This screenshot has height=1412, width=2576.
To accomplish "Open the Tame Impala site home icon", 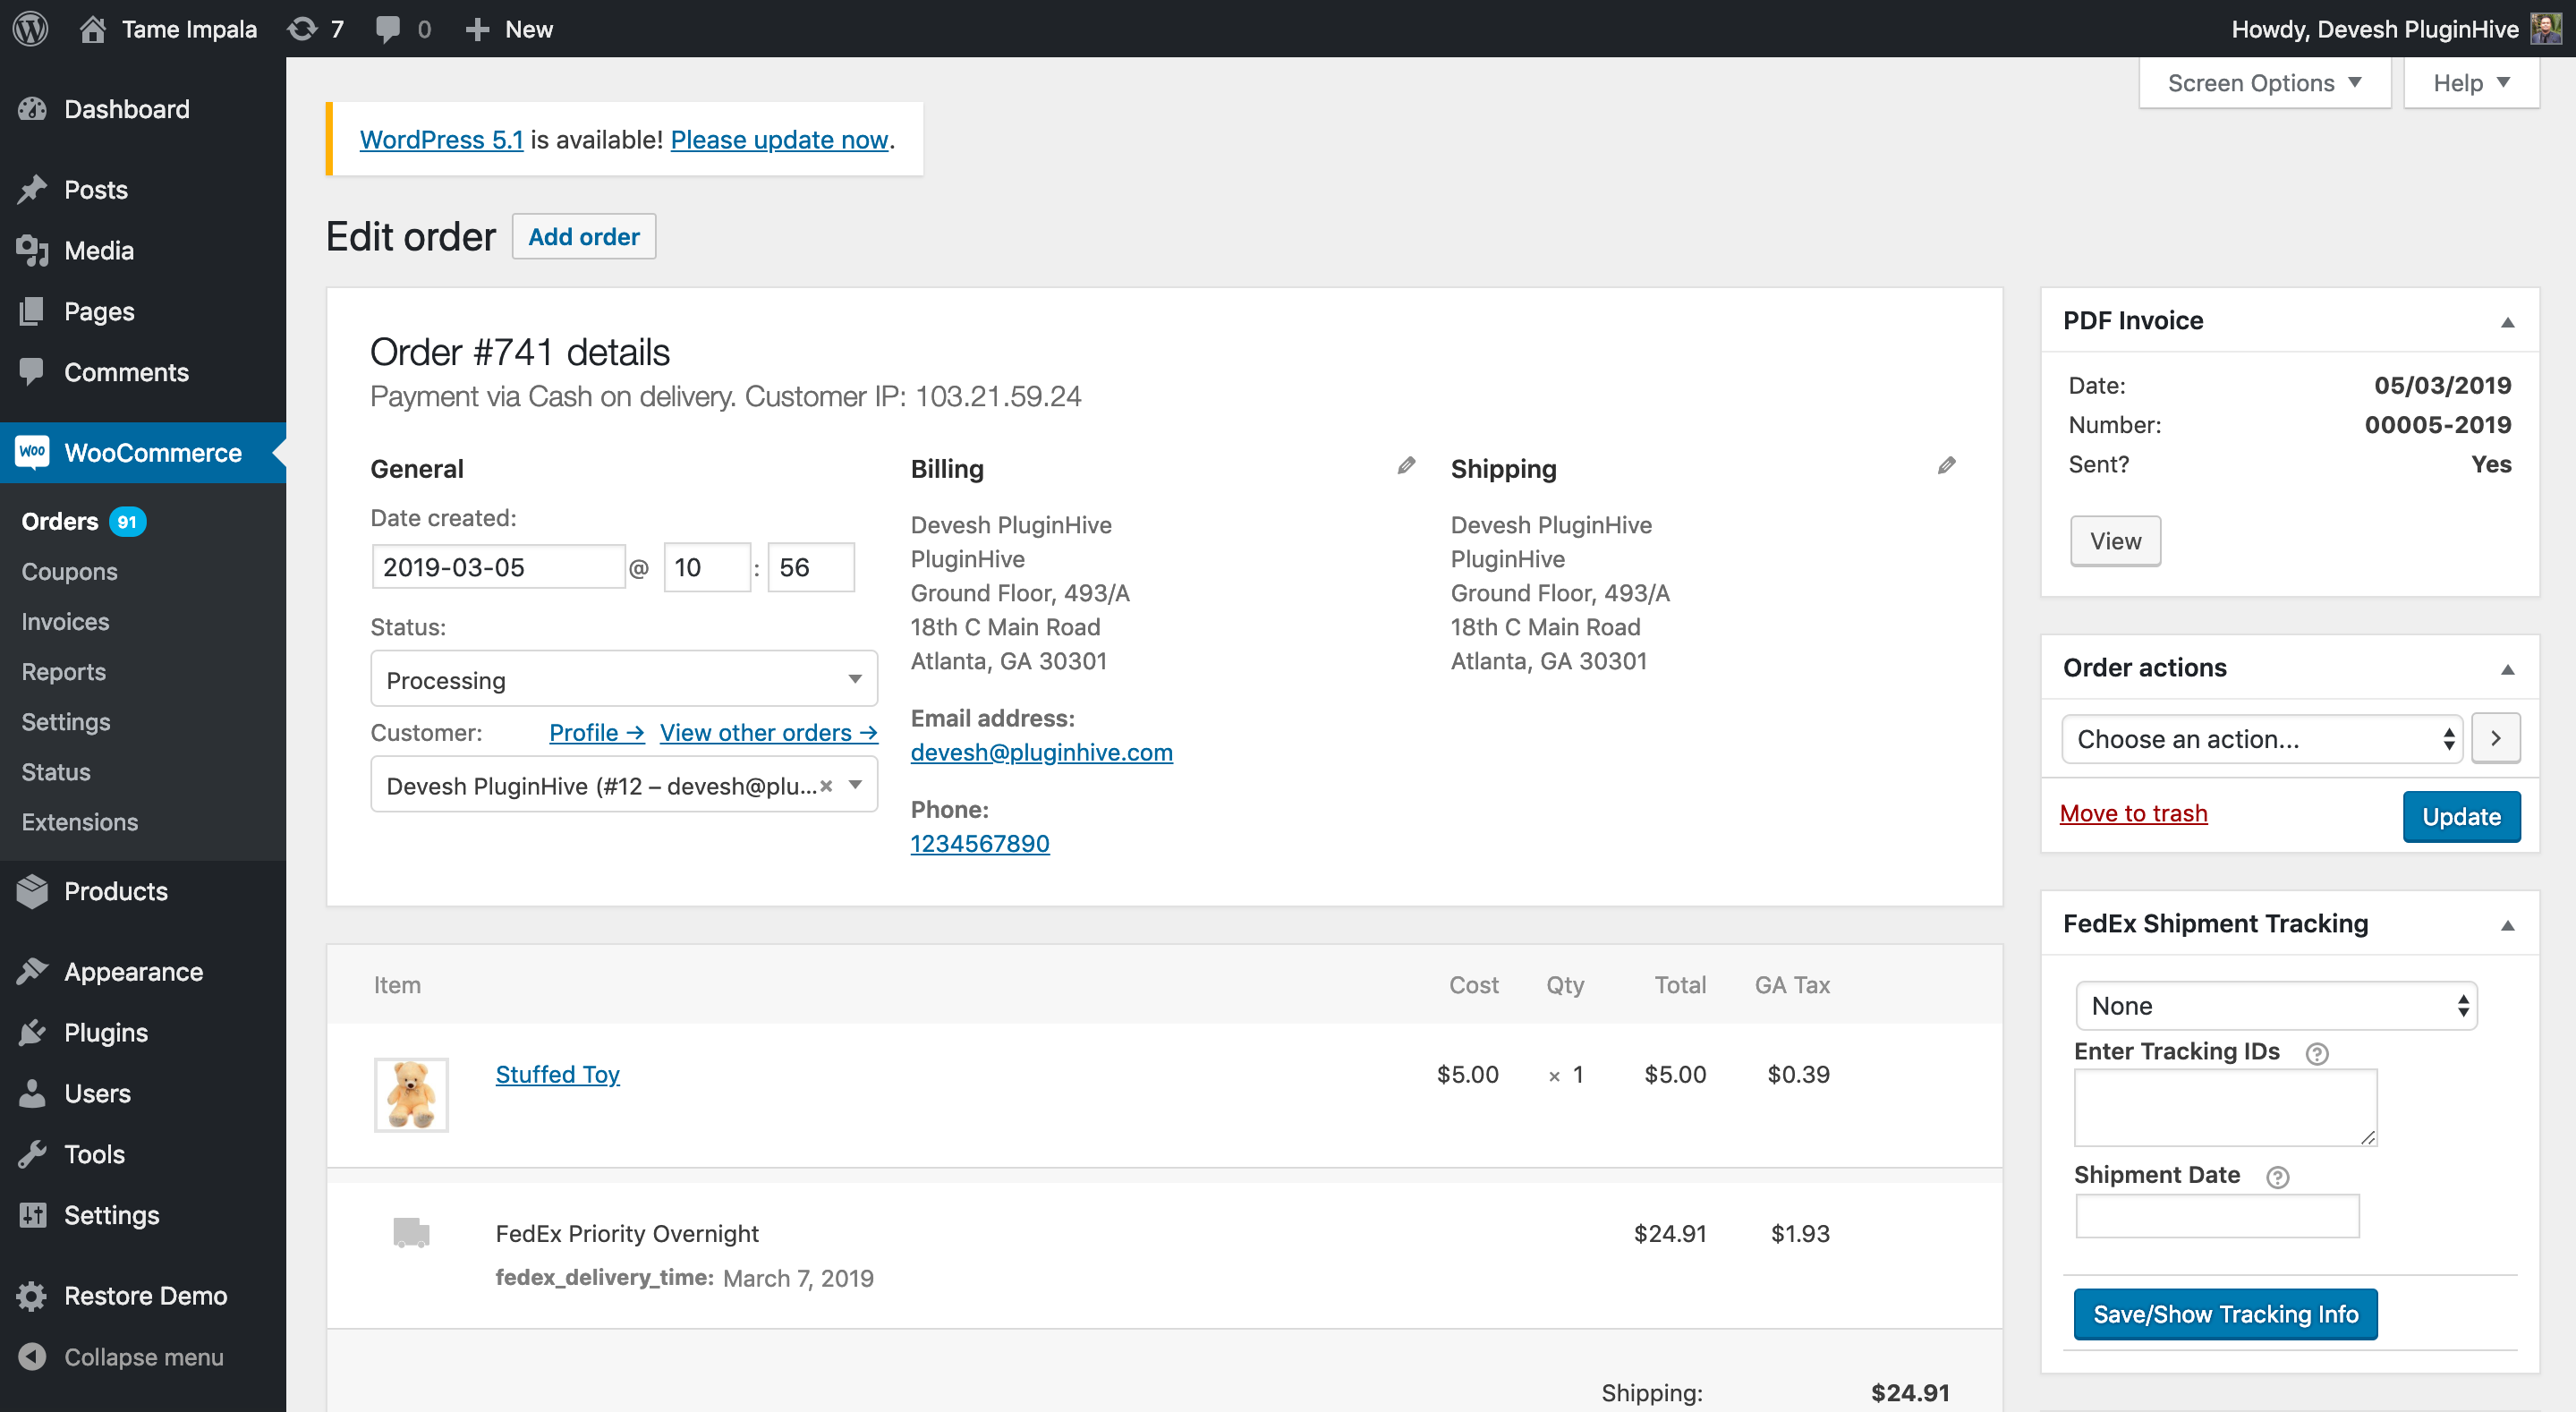I will point(93,28).
